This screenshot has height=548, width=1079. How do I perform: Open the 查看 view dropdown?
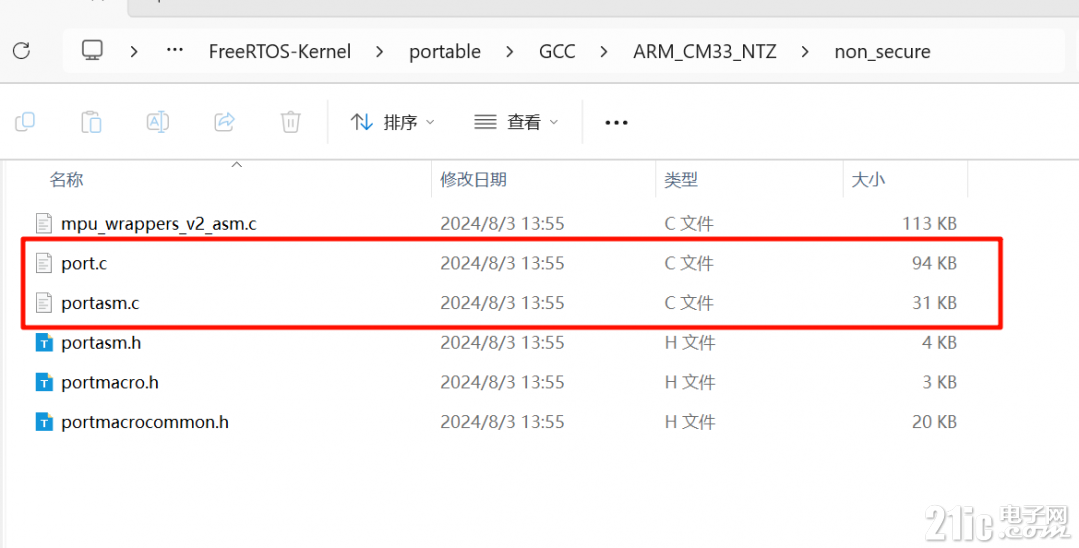pos(516,123)
